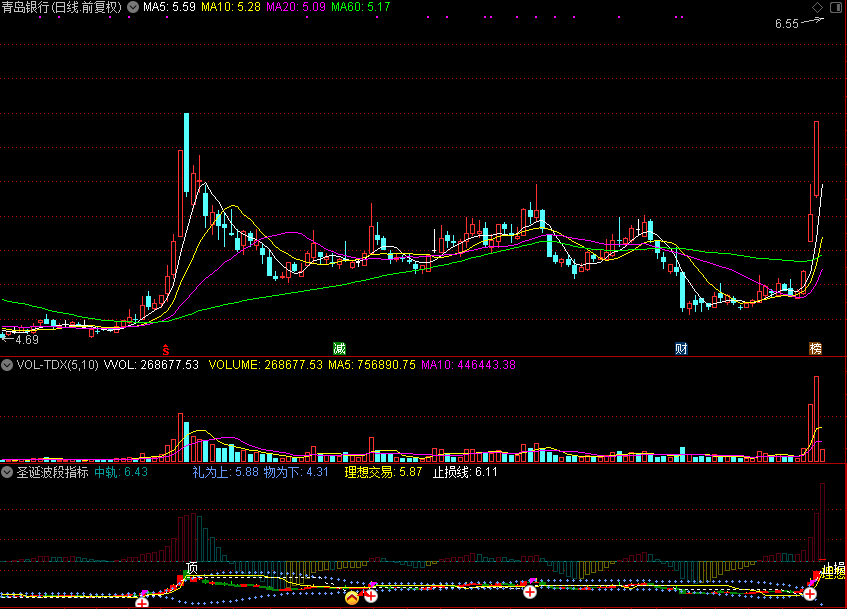Select the green MA60: 5.17 legend
Viewport: 847px width, 609px height.
360,7
